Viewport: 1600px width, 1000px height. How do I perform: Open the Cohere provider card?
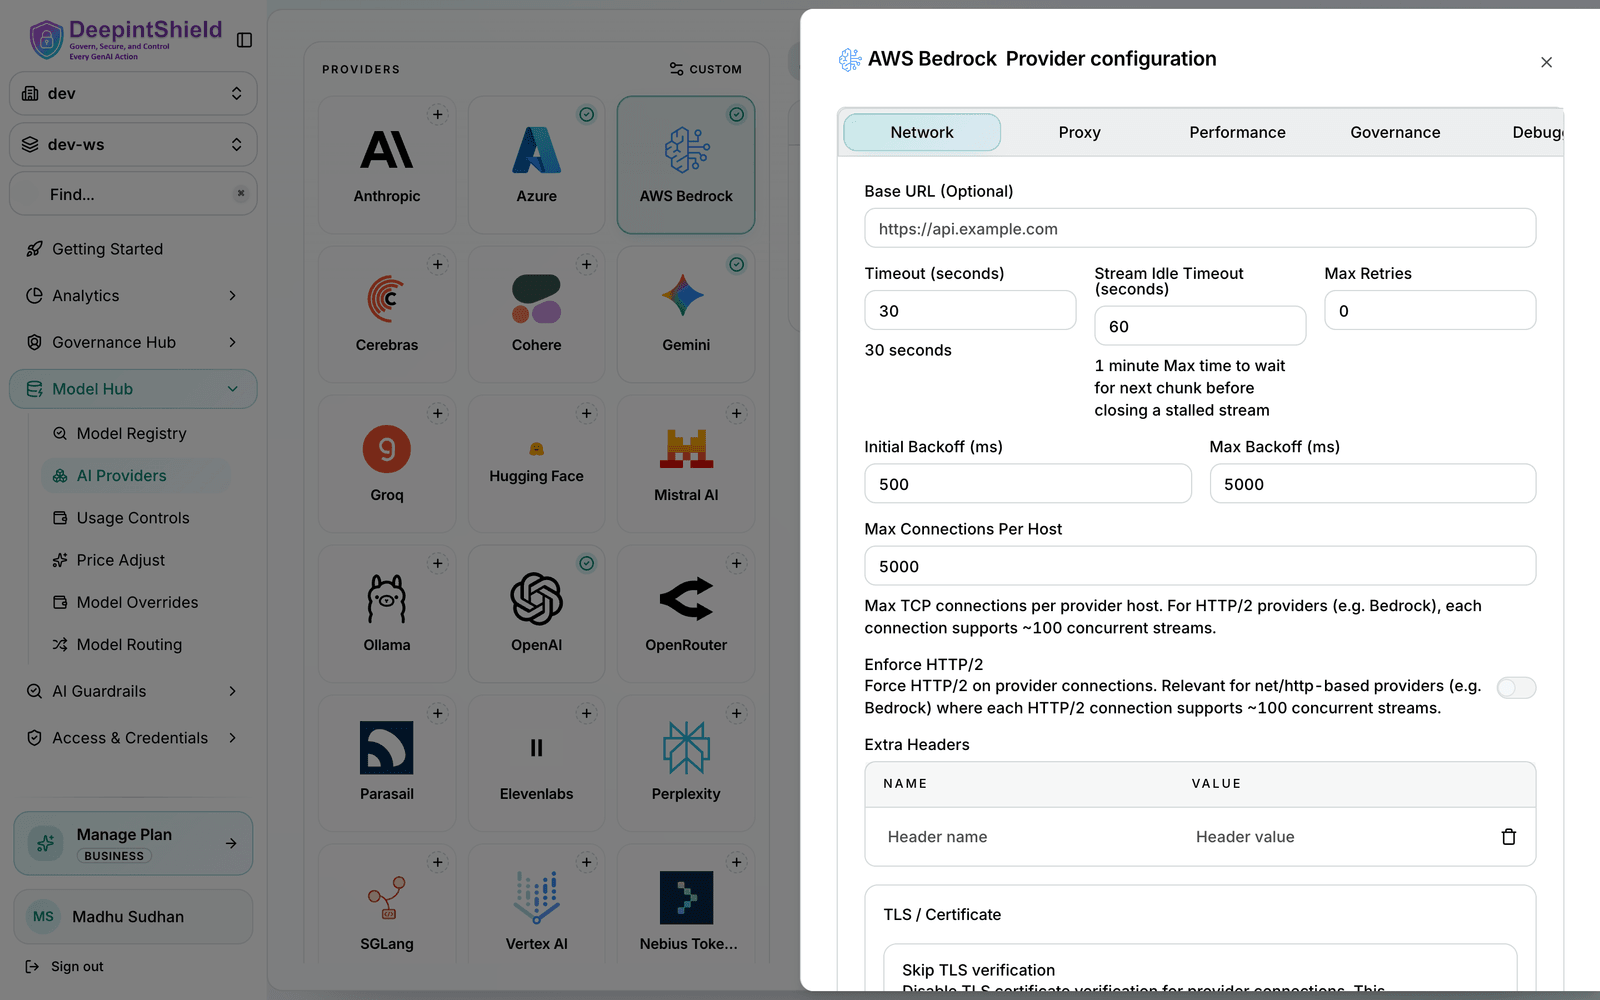click(536, 314)
